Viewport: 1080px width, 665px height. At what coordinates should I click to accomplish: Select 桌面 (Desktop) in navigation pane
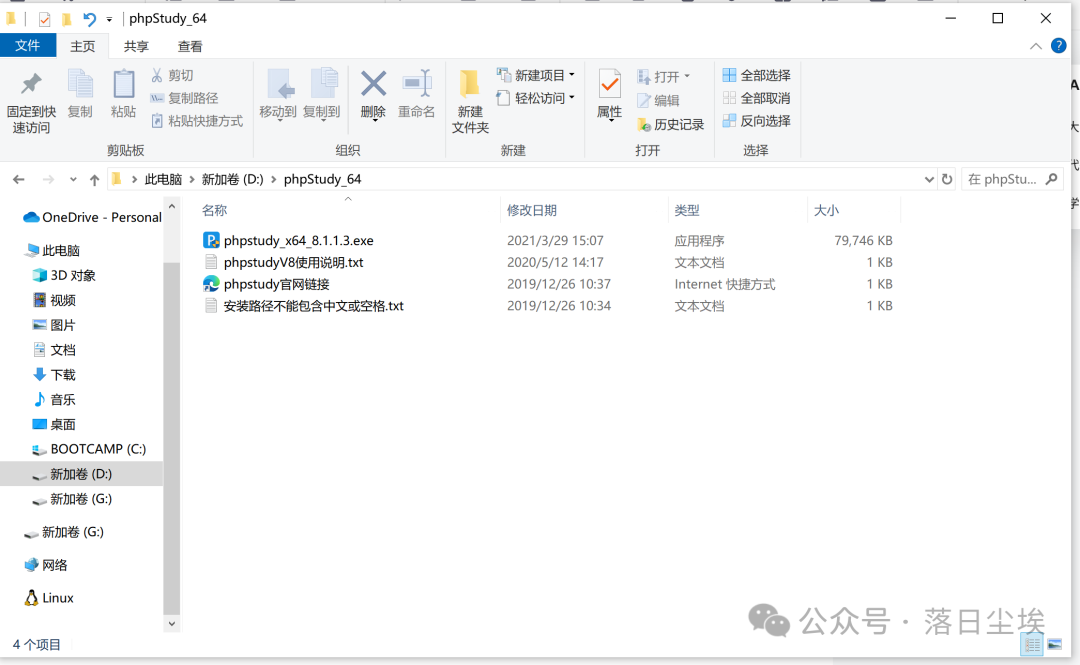[54, 424]
